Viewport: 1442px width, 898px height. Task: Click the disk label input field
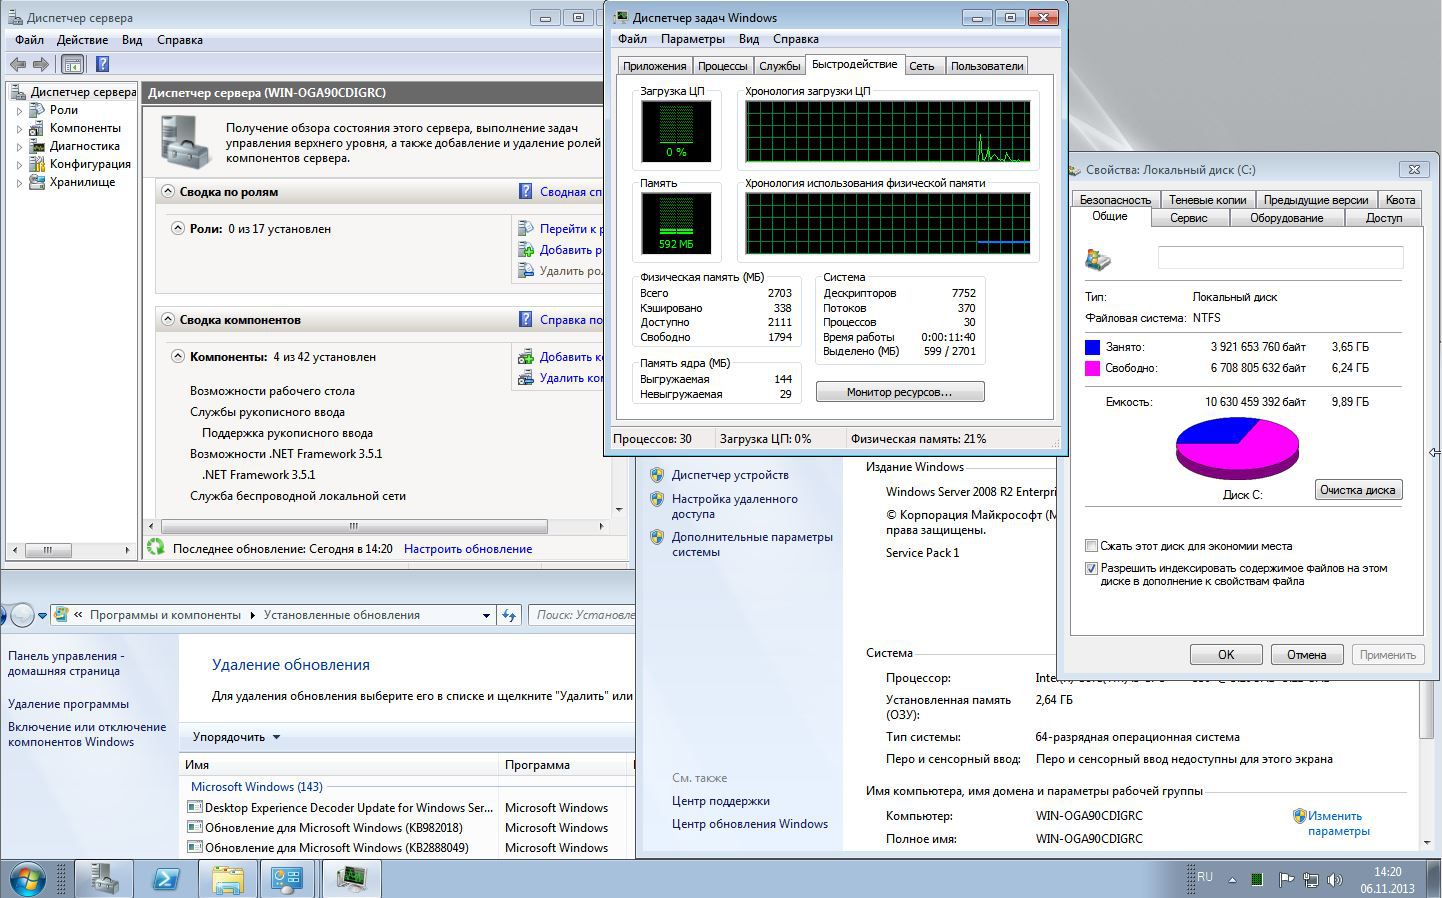click(x=1280, y=258)
